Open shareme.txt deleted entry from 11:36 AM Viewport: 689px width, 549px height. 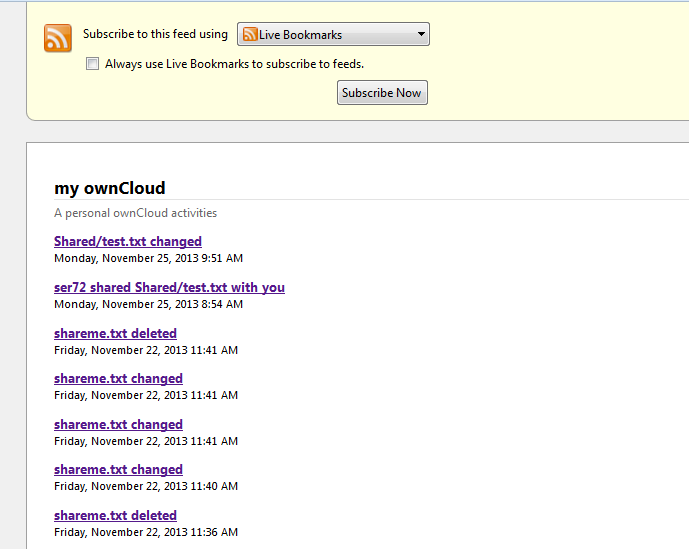[116, 515]
